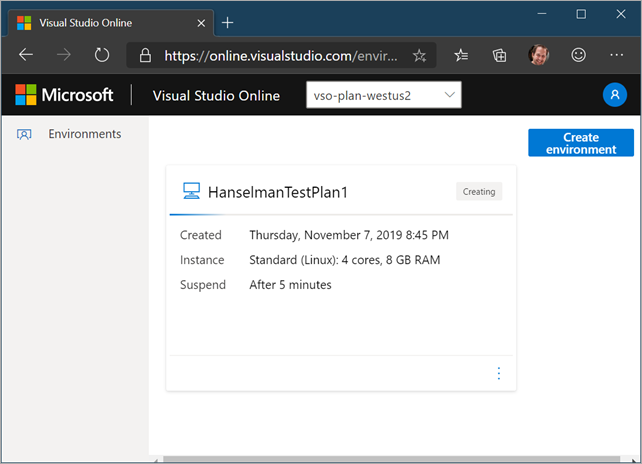Click the Standard (Linux): 4 cores instance text

click(345, 260)
